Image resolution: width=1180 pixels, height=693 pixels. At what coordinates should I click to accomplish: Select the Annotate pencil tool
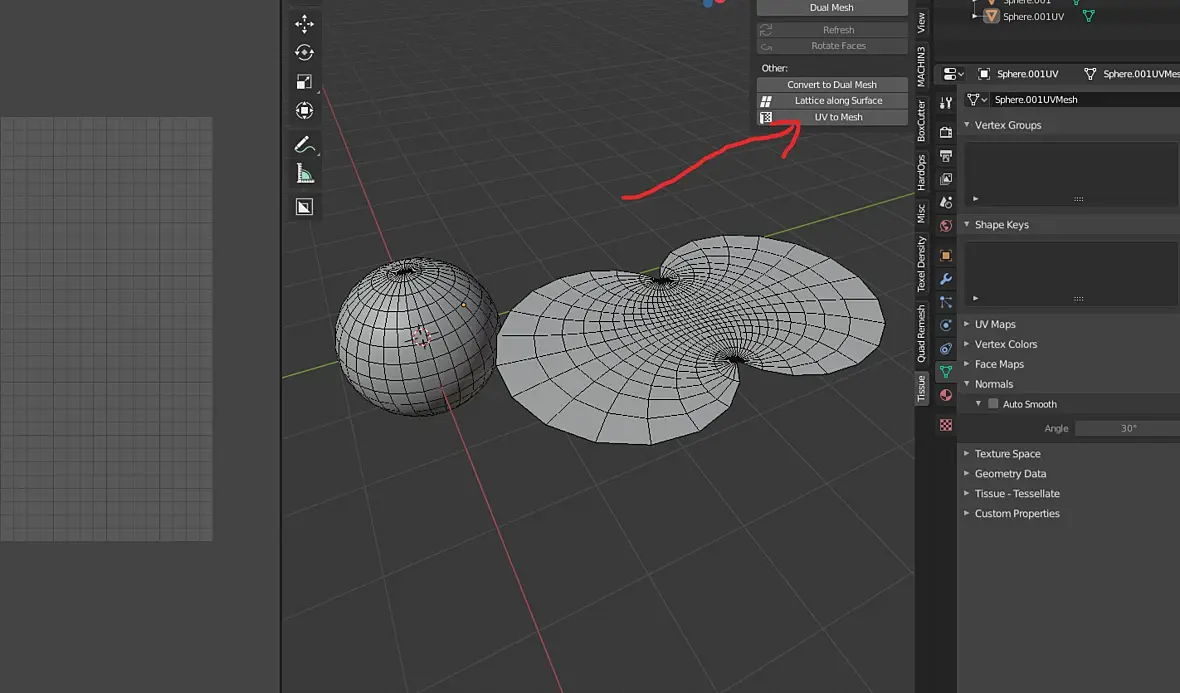[x=304, y=145]
